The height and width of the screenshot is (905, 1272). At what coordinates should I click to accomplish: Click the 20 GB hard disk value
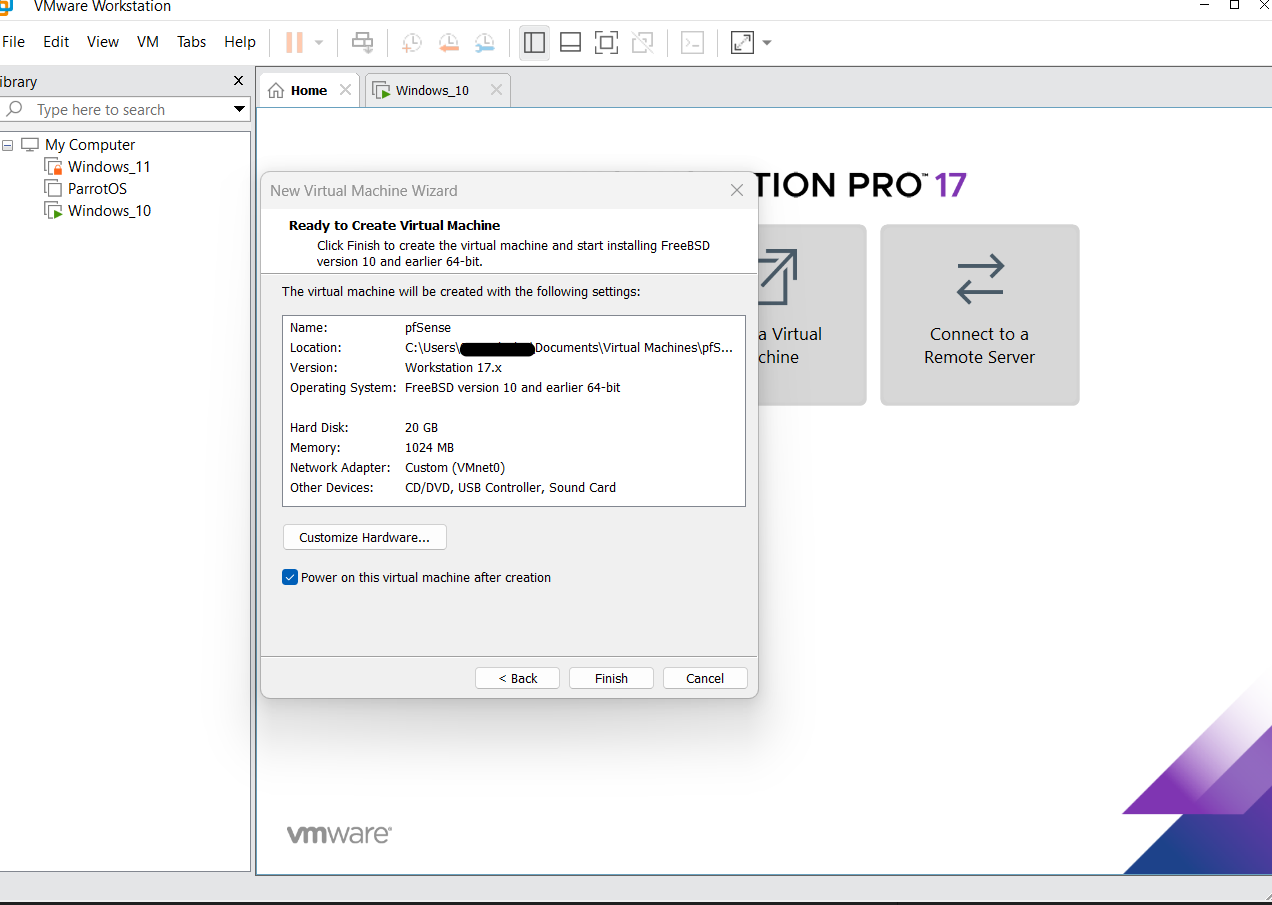click(421, 427)
